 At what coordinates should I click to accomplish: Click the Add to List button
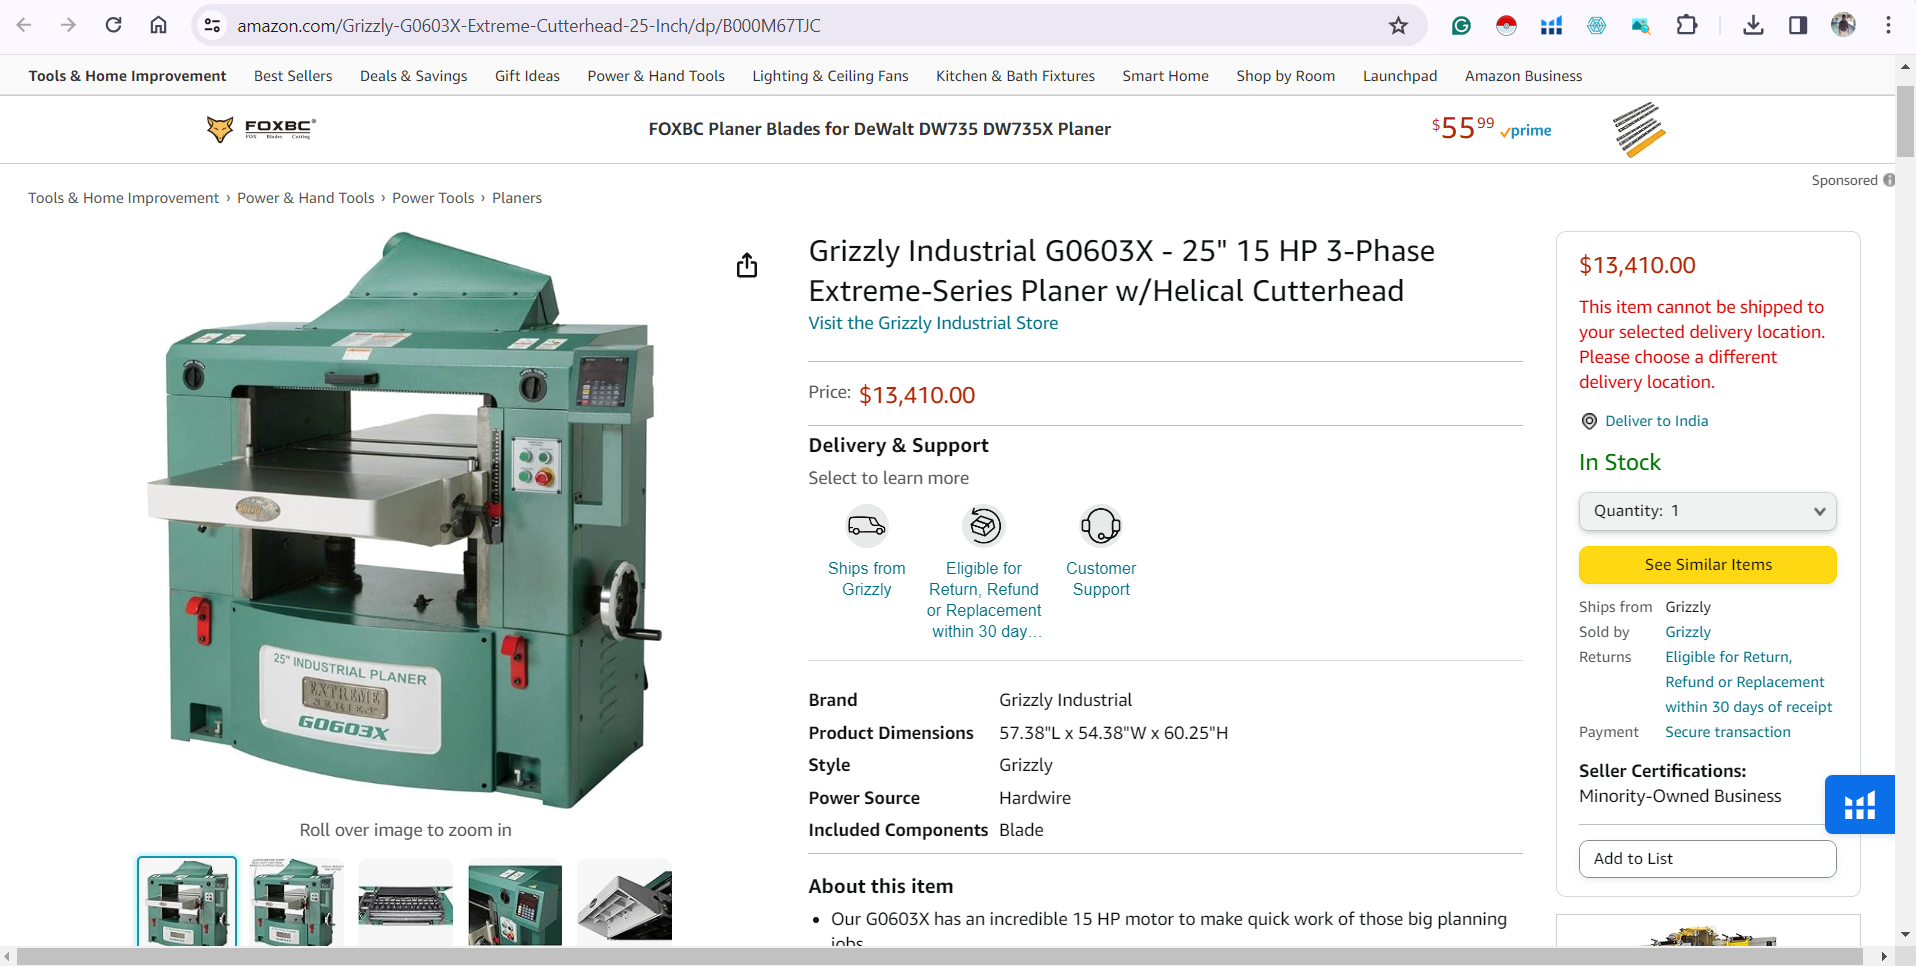click(x=1707, y=859)
